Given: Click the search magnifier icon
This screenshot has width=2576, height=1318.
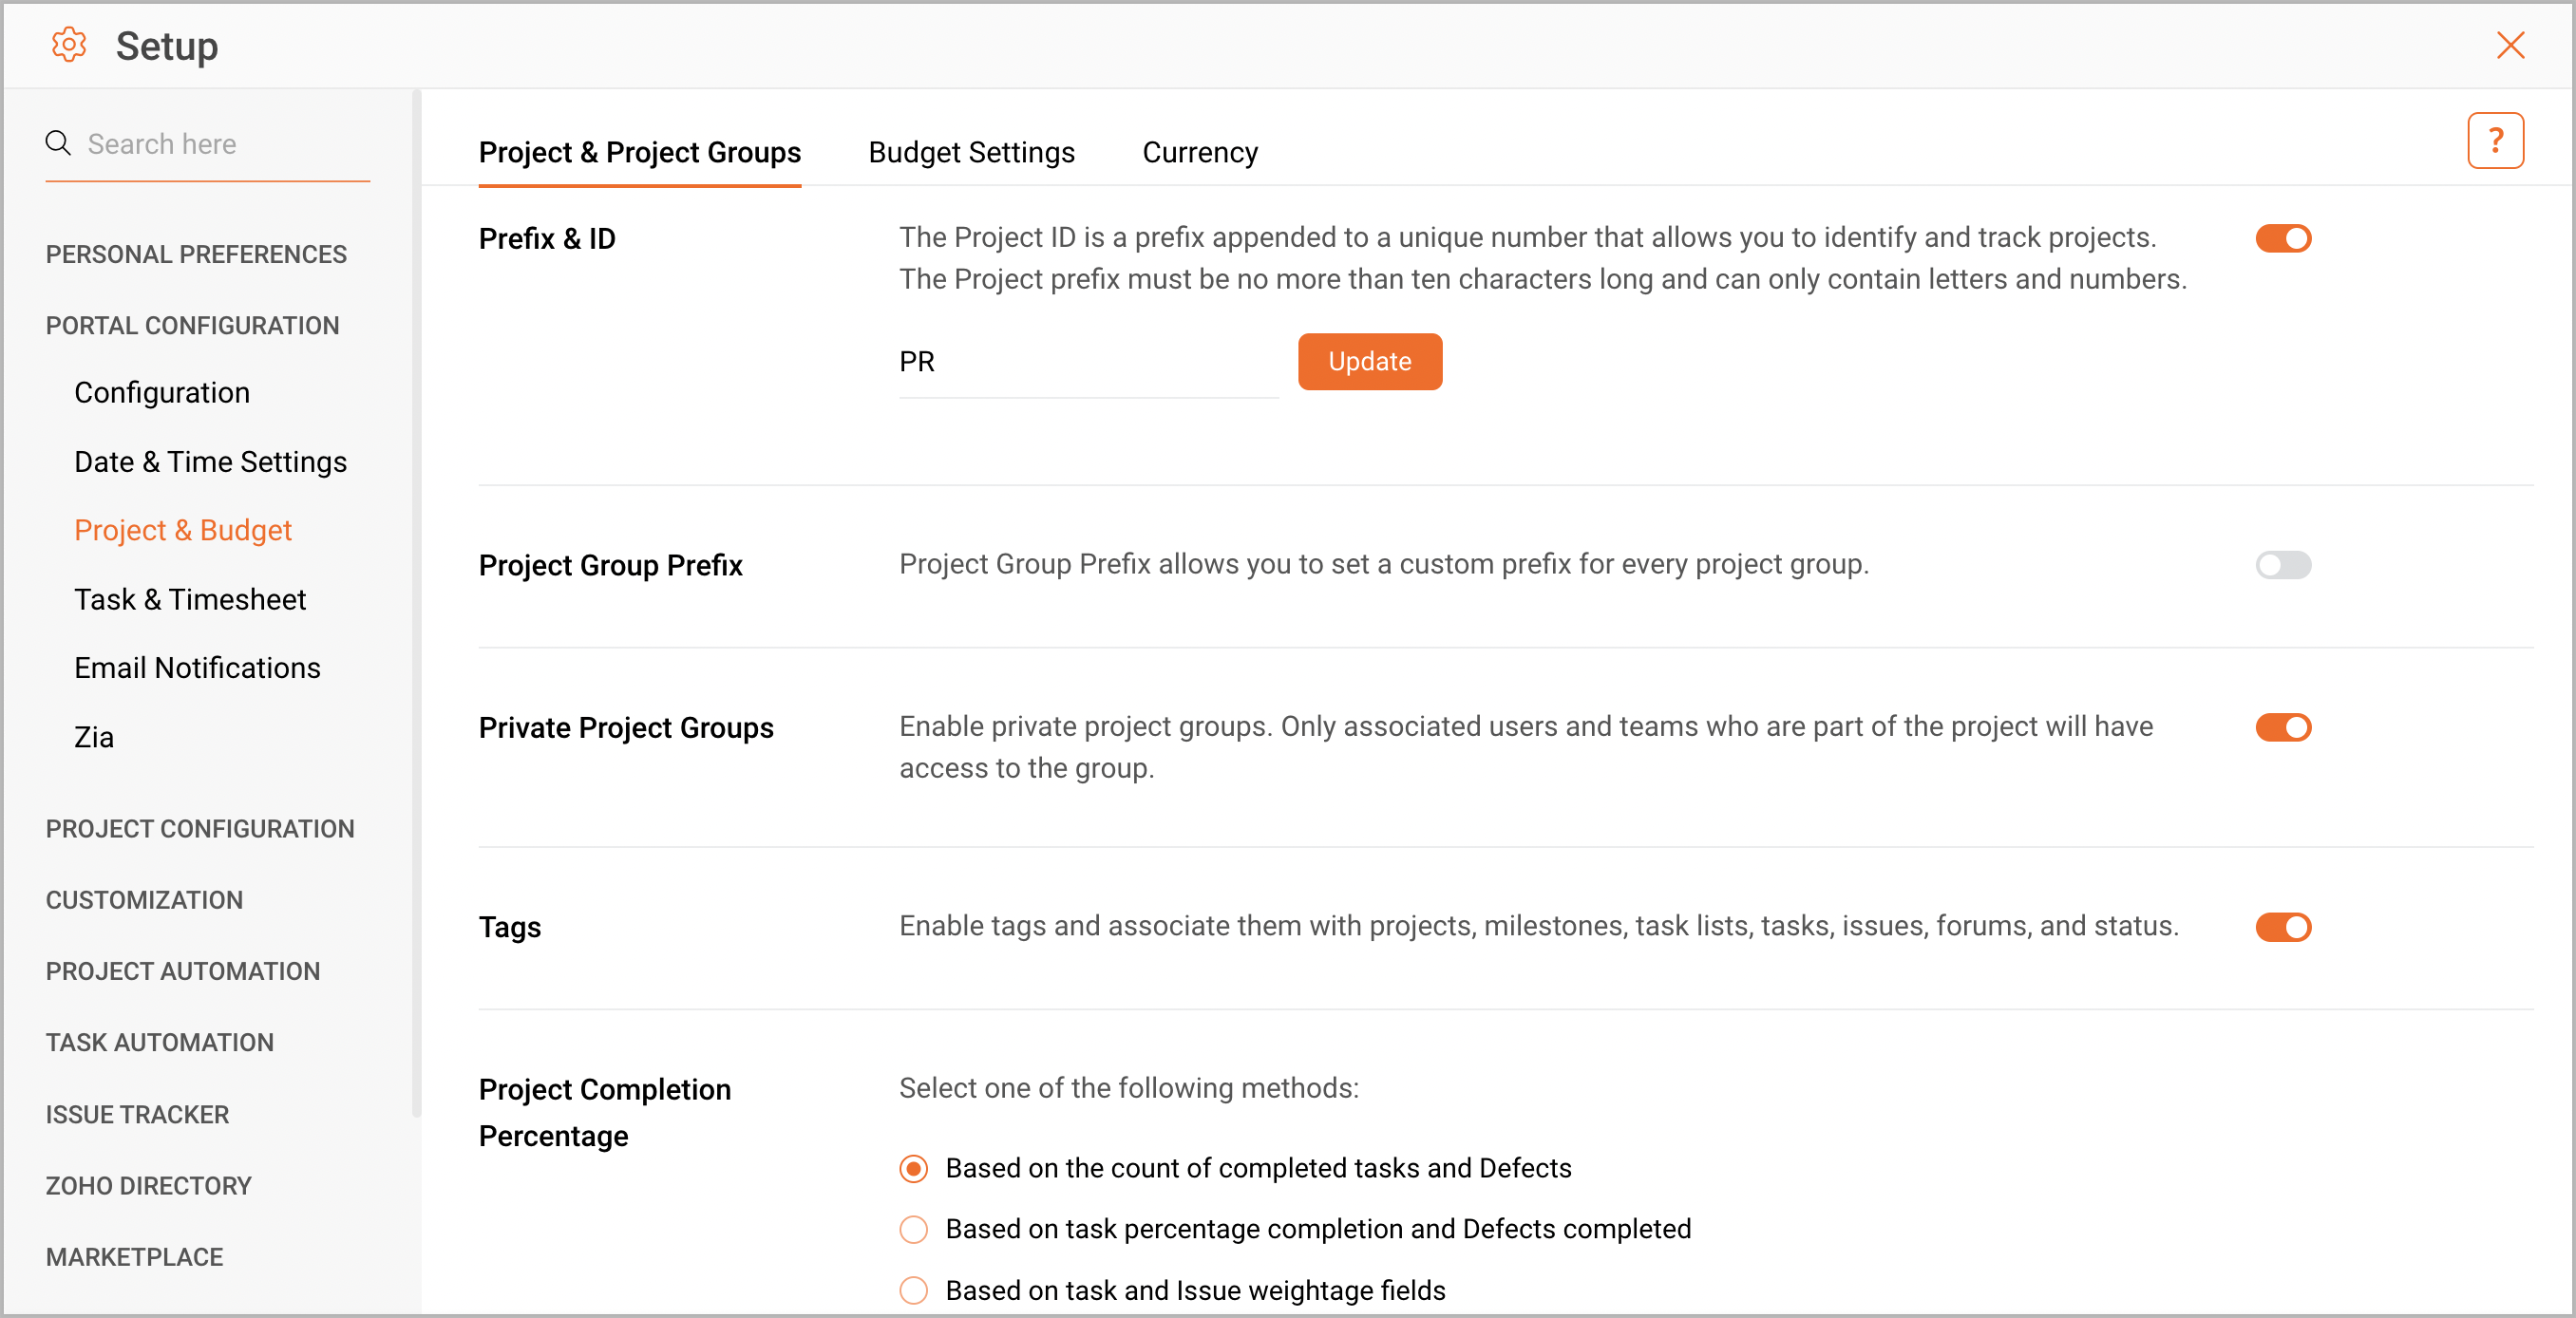Looking at the screenshot, I should coord(58,143).
